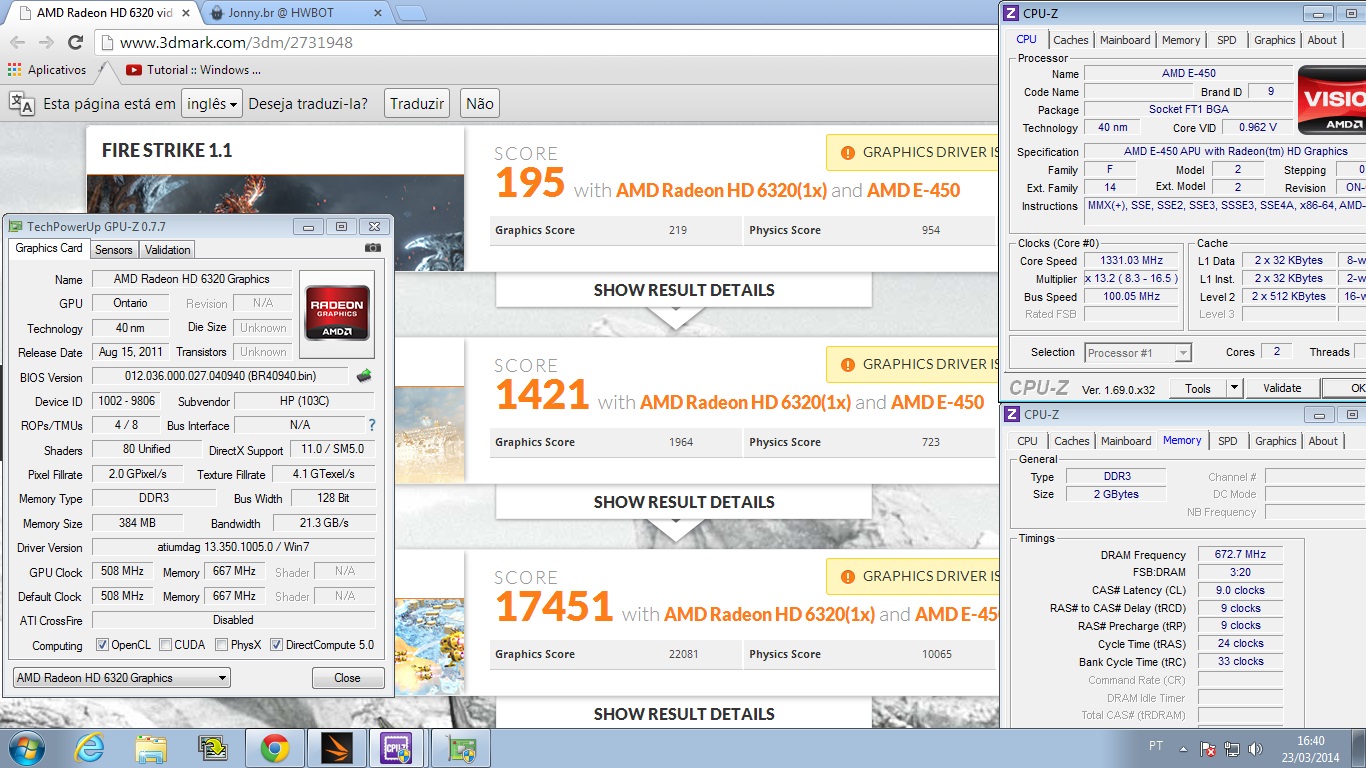Switch to the Sensors tab in GPU-Z
The width and height of the screenshot is (1366, 768).
point(114,250)
